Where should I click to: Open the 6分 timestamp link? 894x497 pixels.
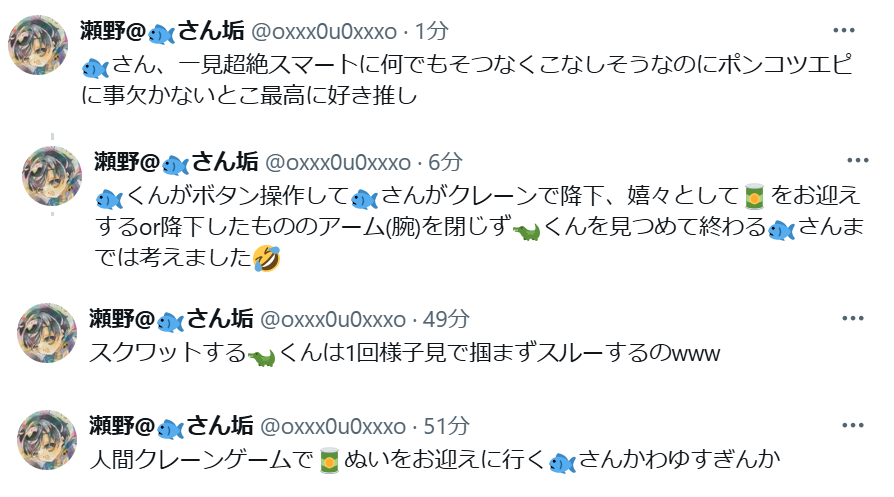point(445,162)
